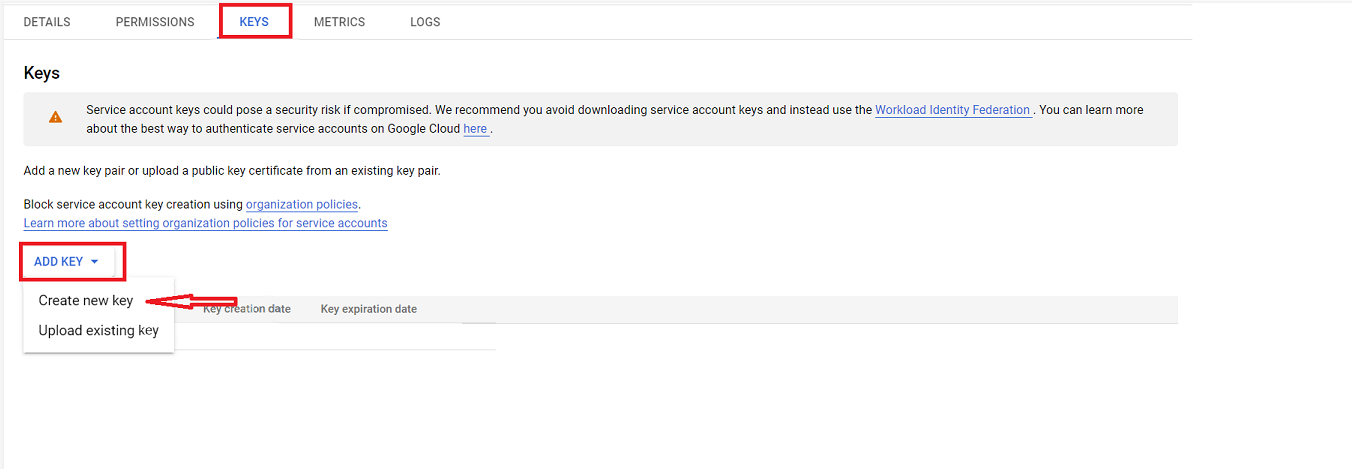This screenshot has width=1352, height=469.
Task: Open Learn more about setting organization policies
Action: tap(205, 223)
